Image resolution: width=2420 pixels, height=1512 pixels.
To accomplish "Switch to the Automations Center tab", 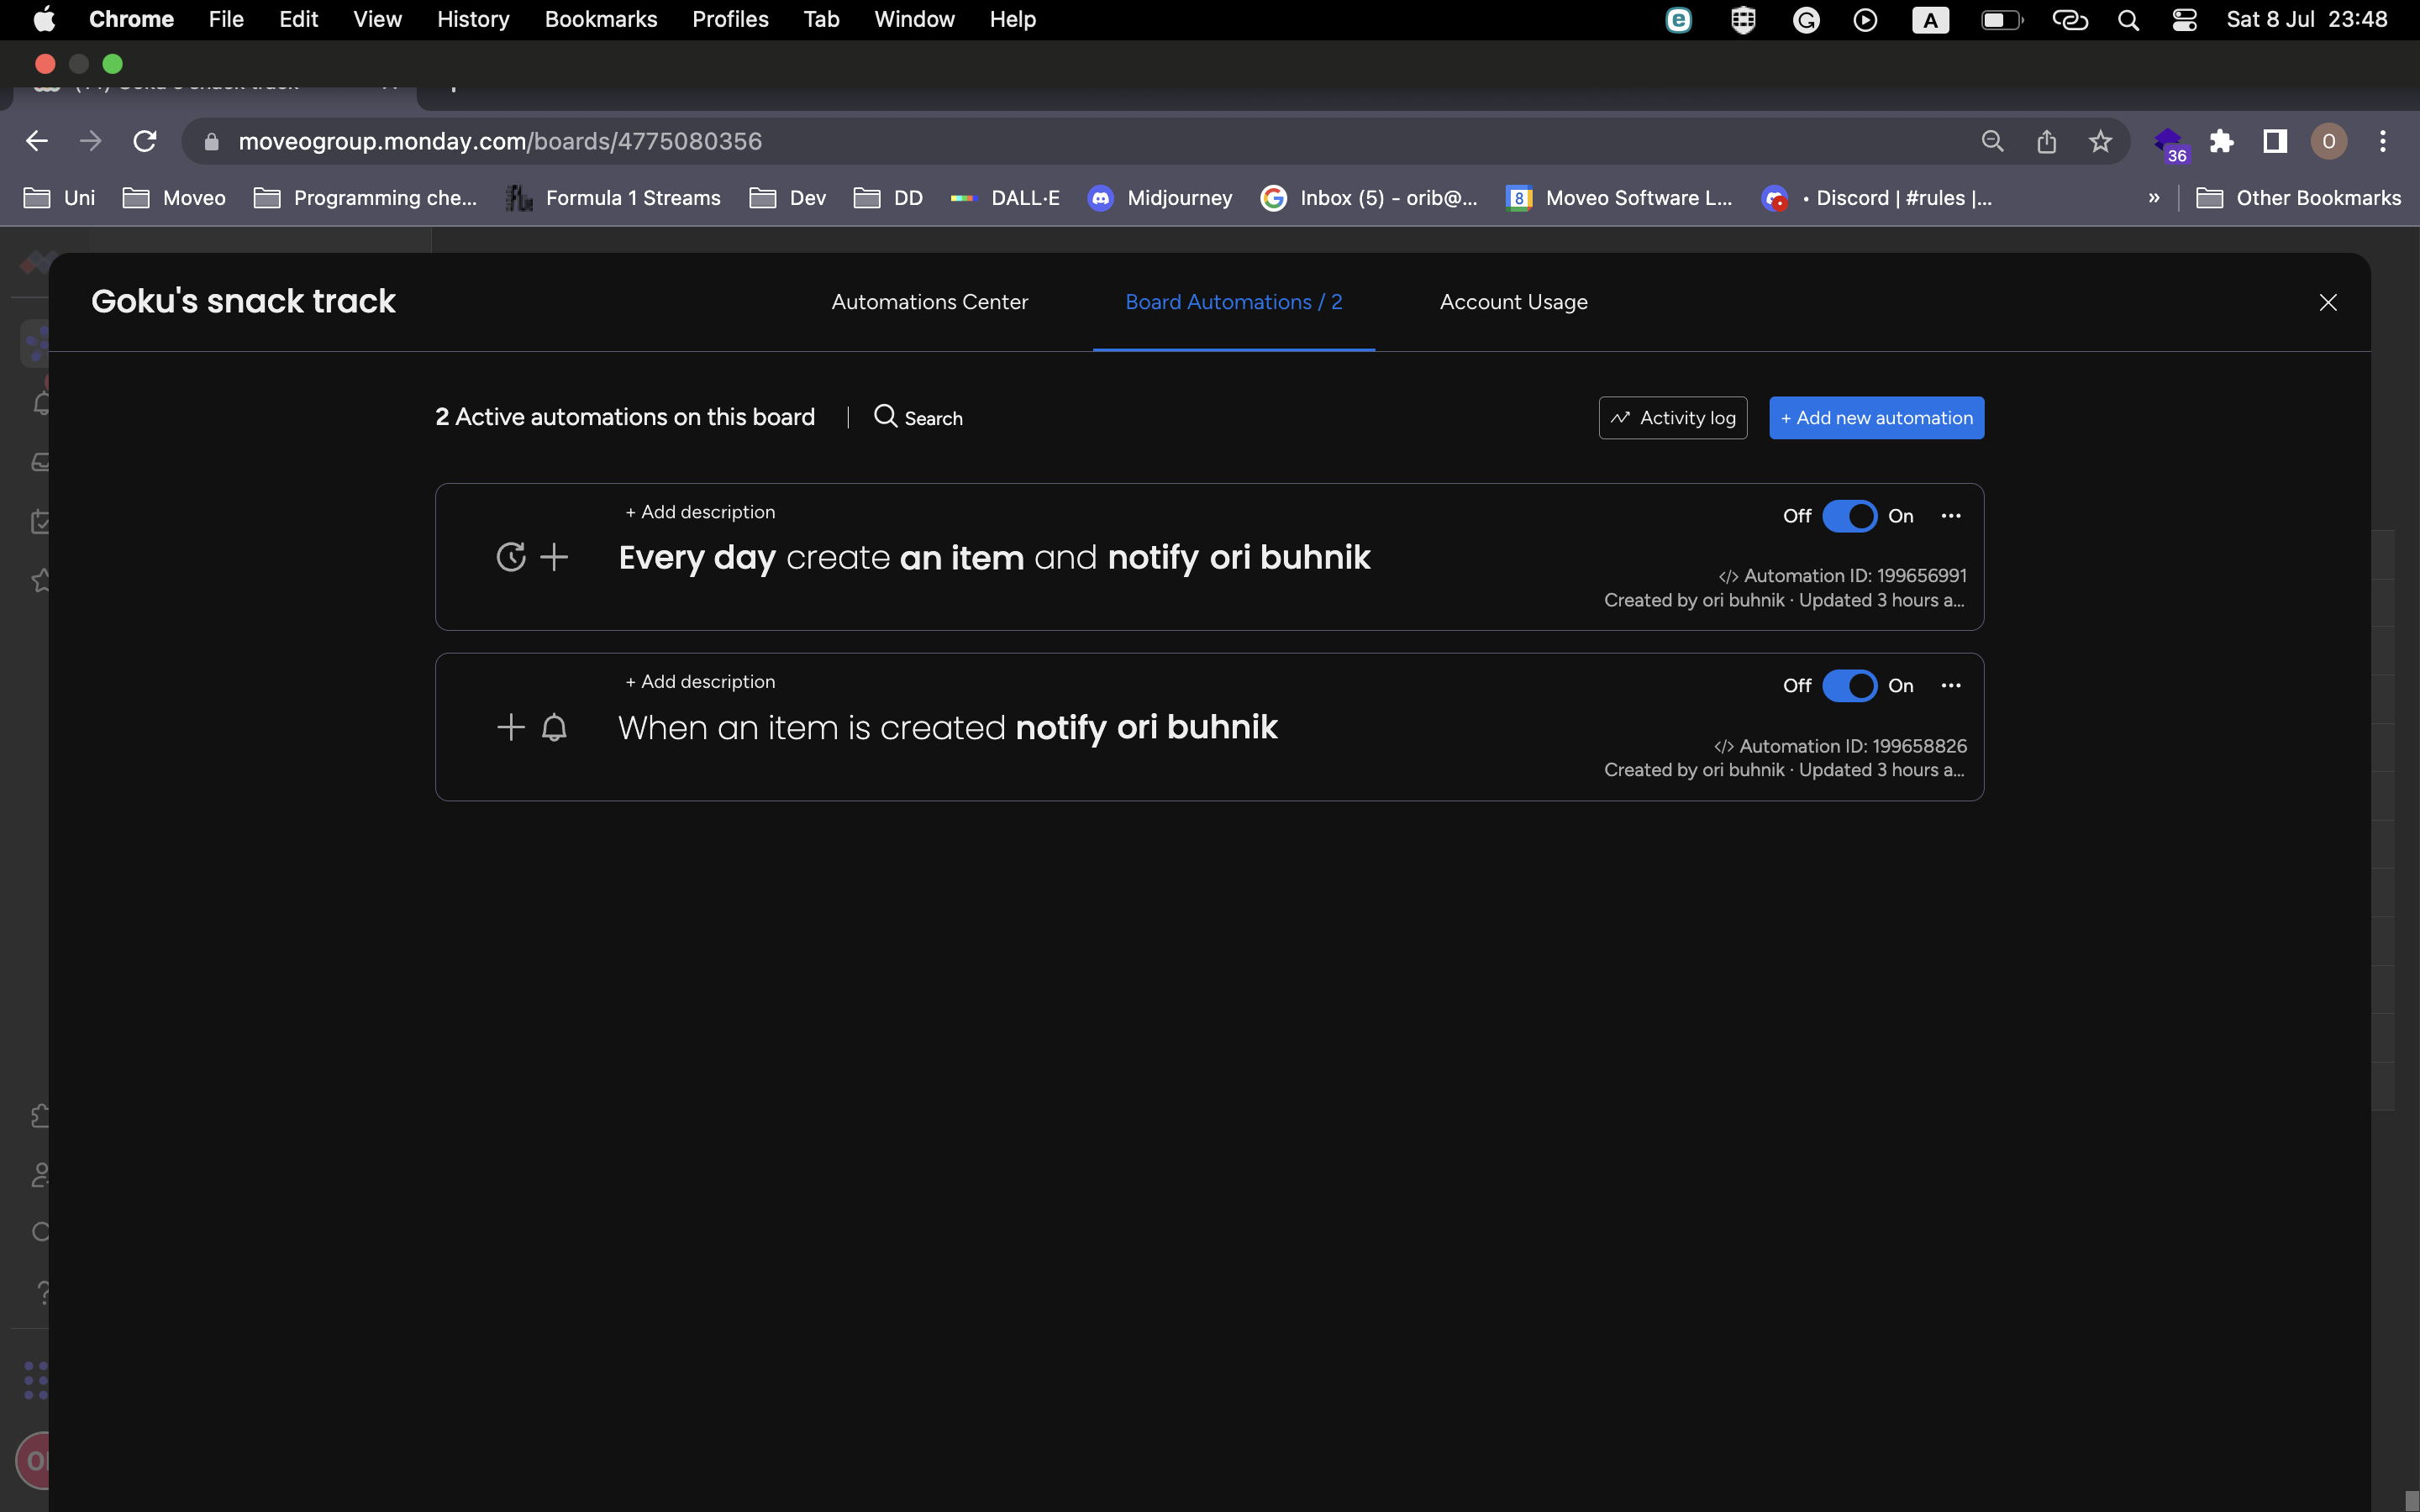I will [x=929, y=302].
